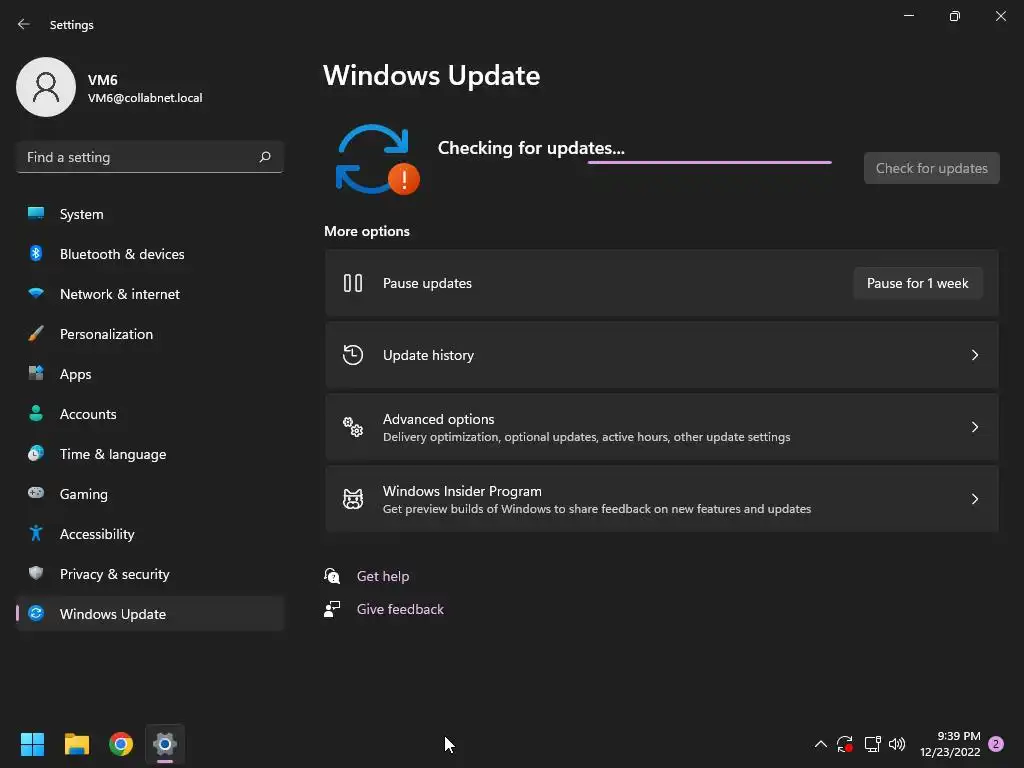Image resolution: width=1024 pixels, height=768 pixels.
Task: Click the Update history clock icon
Action: (353, 355)
